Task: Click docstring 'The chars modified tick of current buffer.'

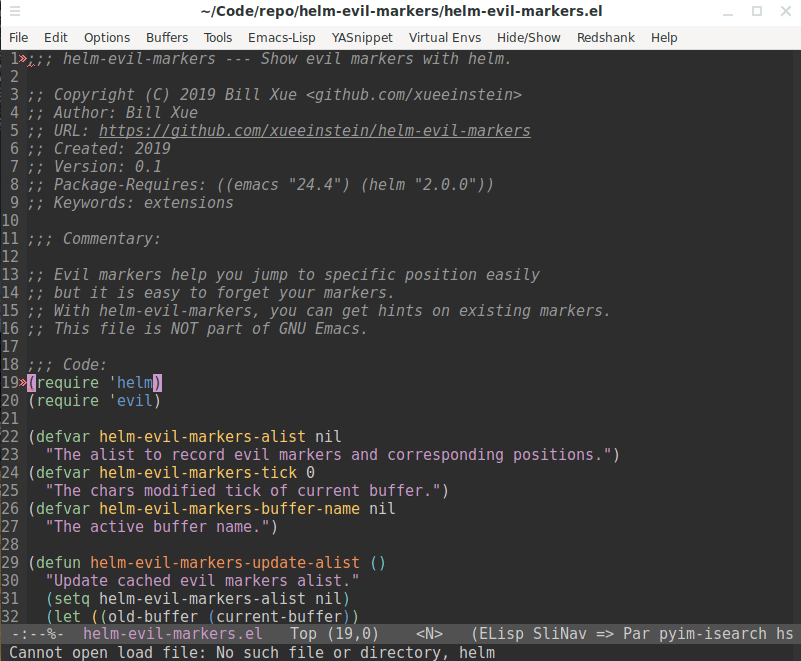Action: [x=243, y=491]
